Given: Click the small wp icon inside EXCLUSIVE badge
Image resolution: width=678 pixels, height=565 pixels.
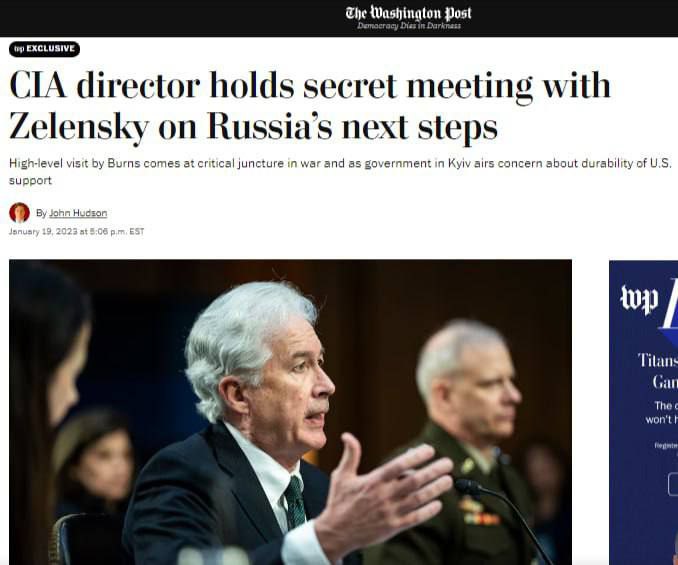Looking at the screenshot, I should tap(19, 49).
